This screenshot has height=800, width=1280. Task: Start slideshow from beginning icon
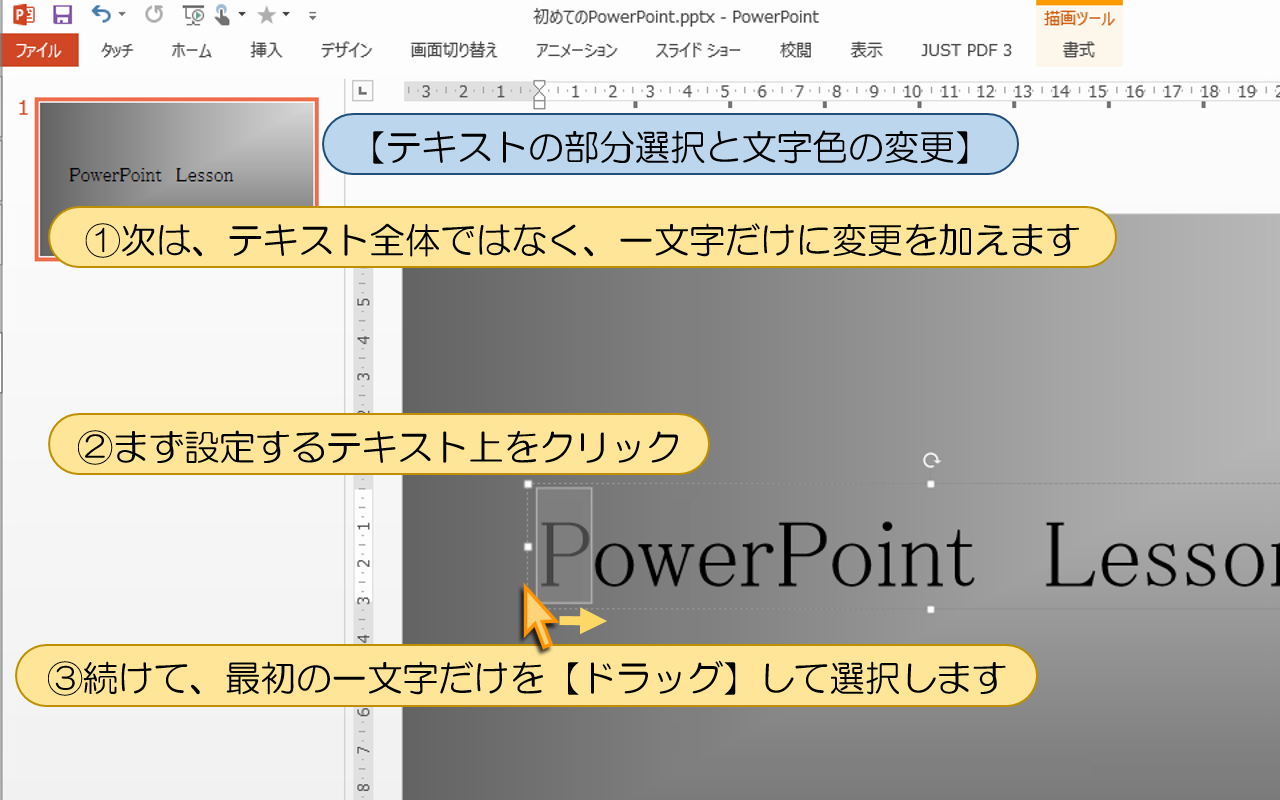pyautogui.click(x=195, y=15)
